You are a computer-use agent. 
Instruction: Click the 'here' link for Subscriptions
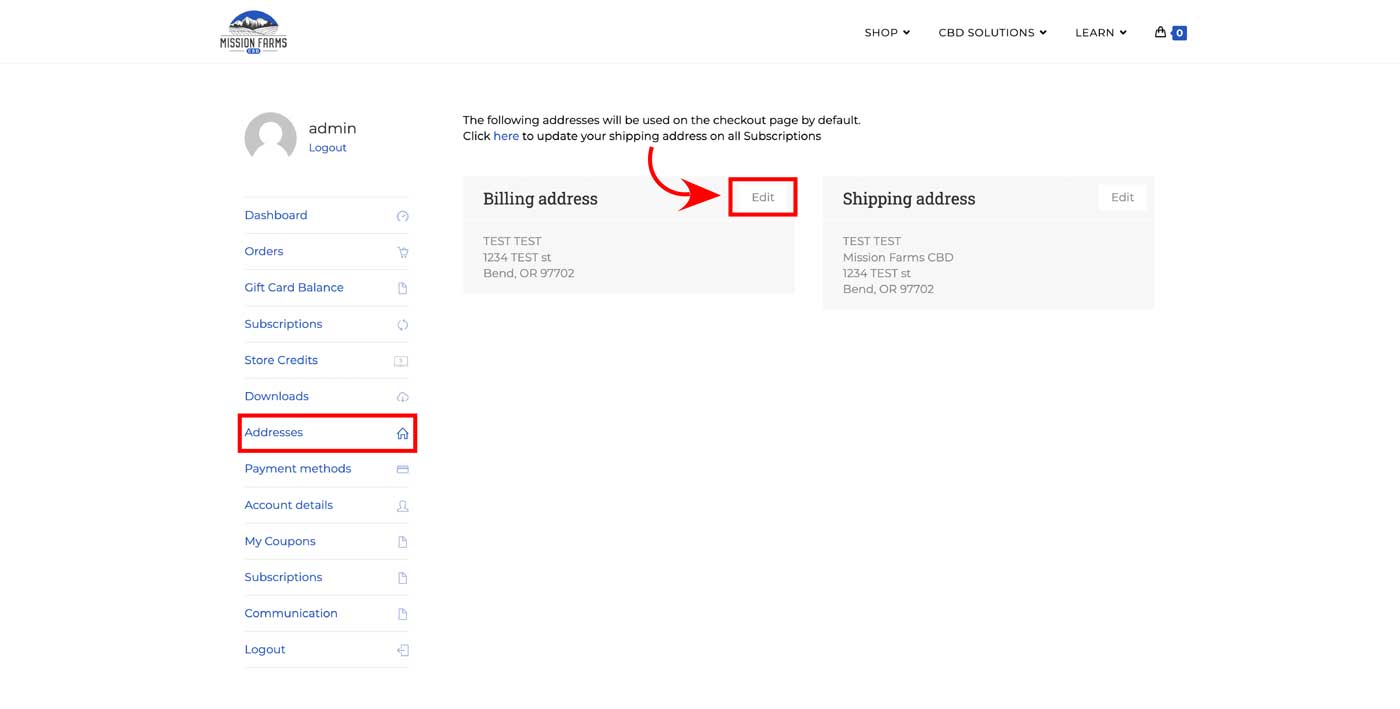(506, 136)
